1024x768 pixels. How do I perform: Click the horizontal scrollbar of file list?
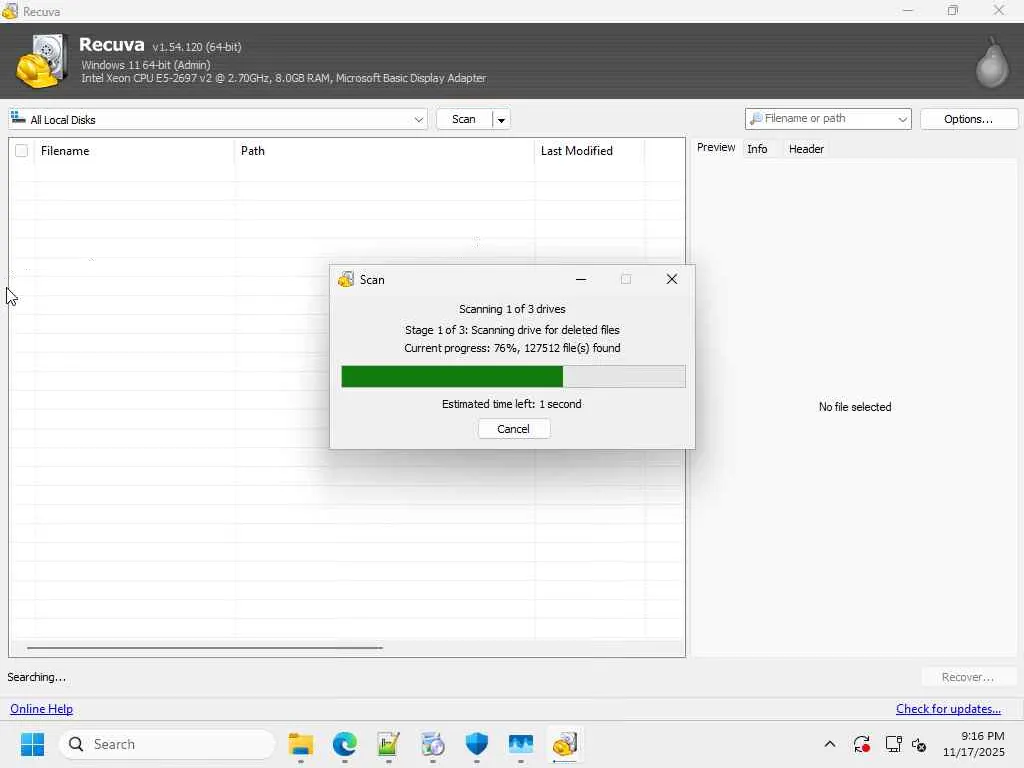[x=204, y=648]
